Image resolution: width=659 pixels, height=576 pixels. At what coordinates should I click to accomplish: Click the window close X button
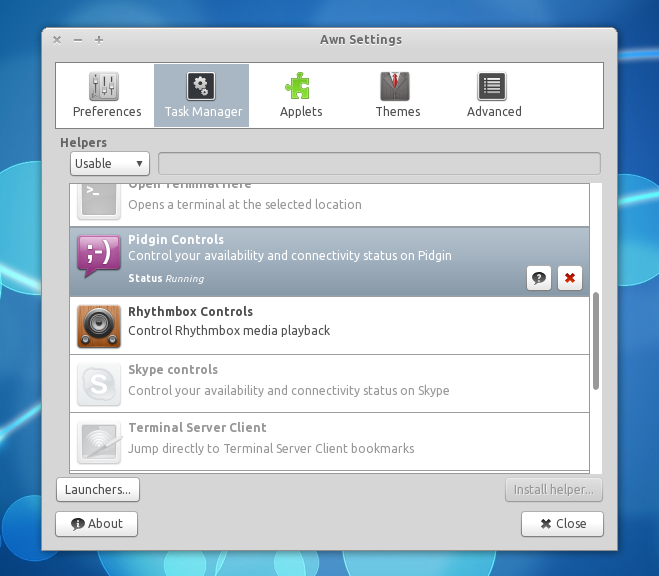click(x=57, y=40)
